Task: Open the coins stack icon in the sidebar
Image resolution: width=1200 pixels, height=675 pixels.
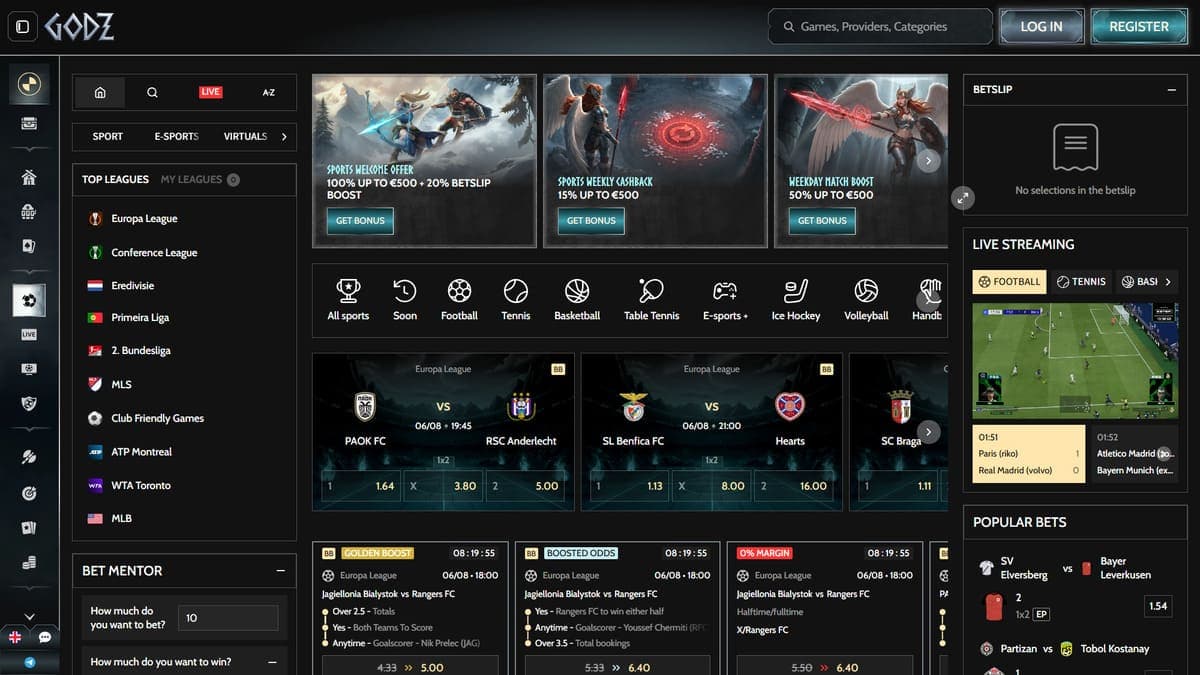Action: 29,563
